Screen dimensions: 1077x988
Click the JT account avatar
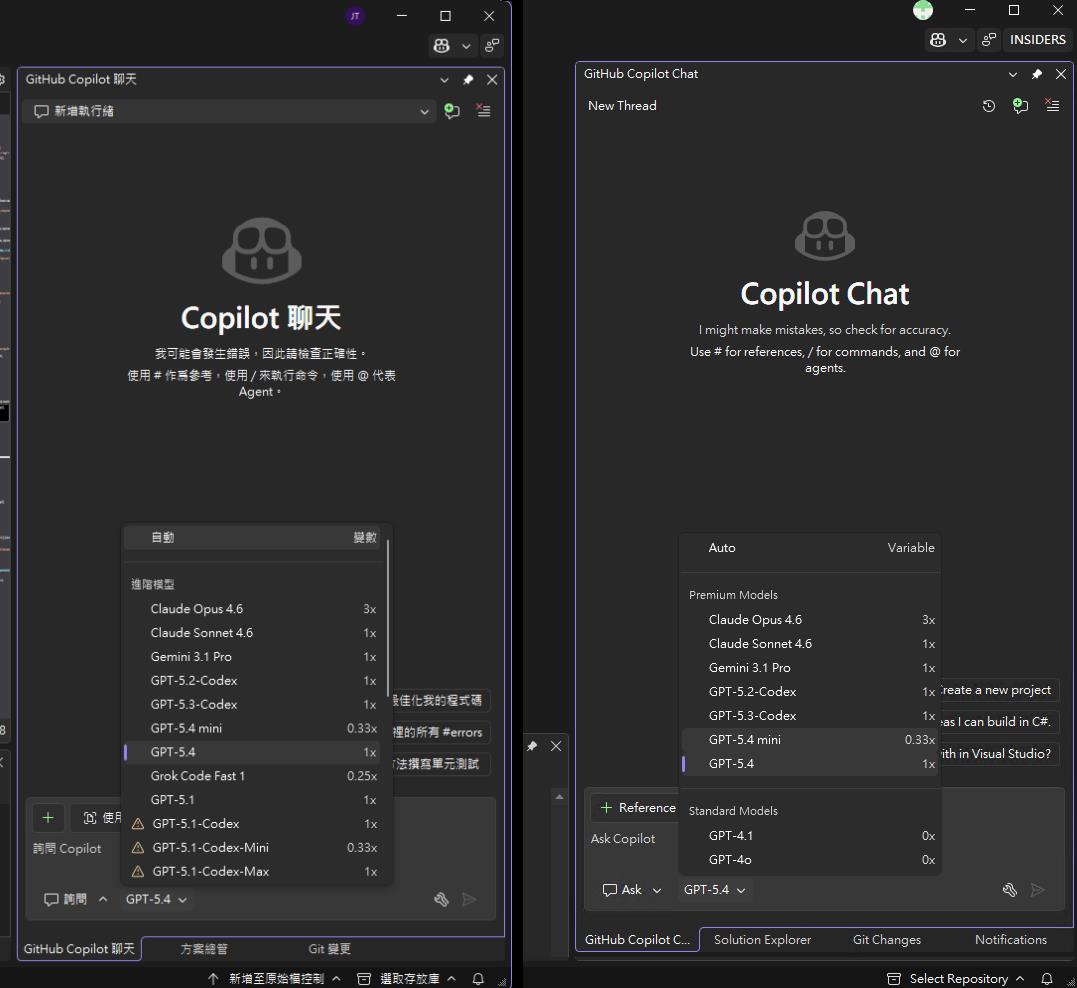[x=354, y=16]
